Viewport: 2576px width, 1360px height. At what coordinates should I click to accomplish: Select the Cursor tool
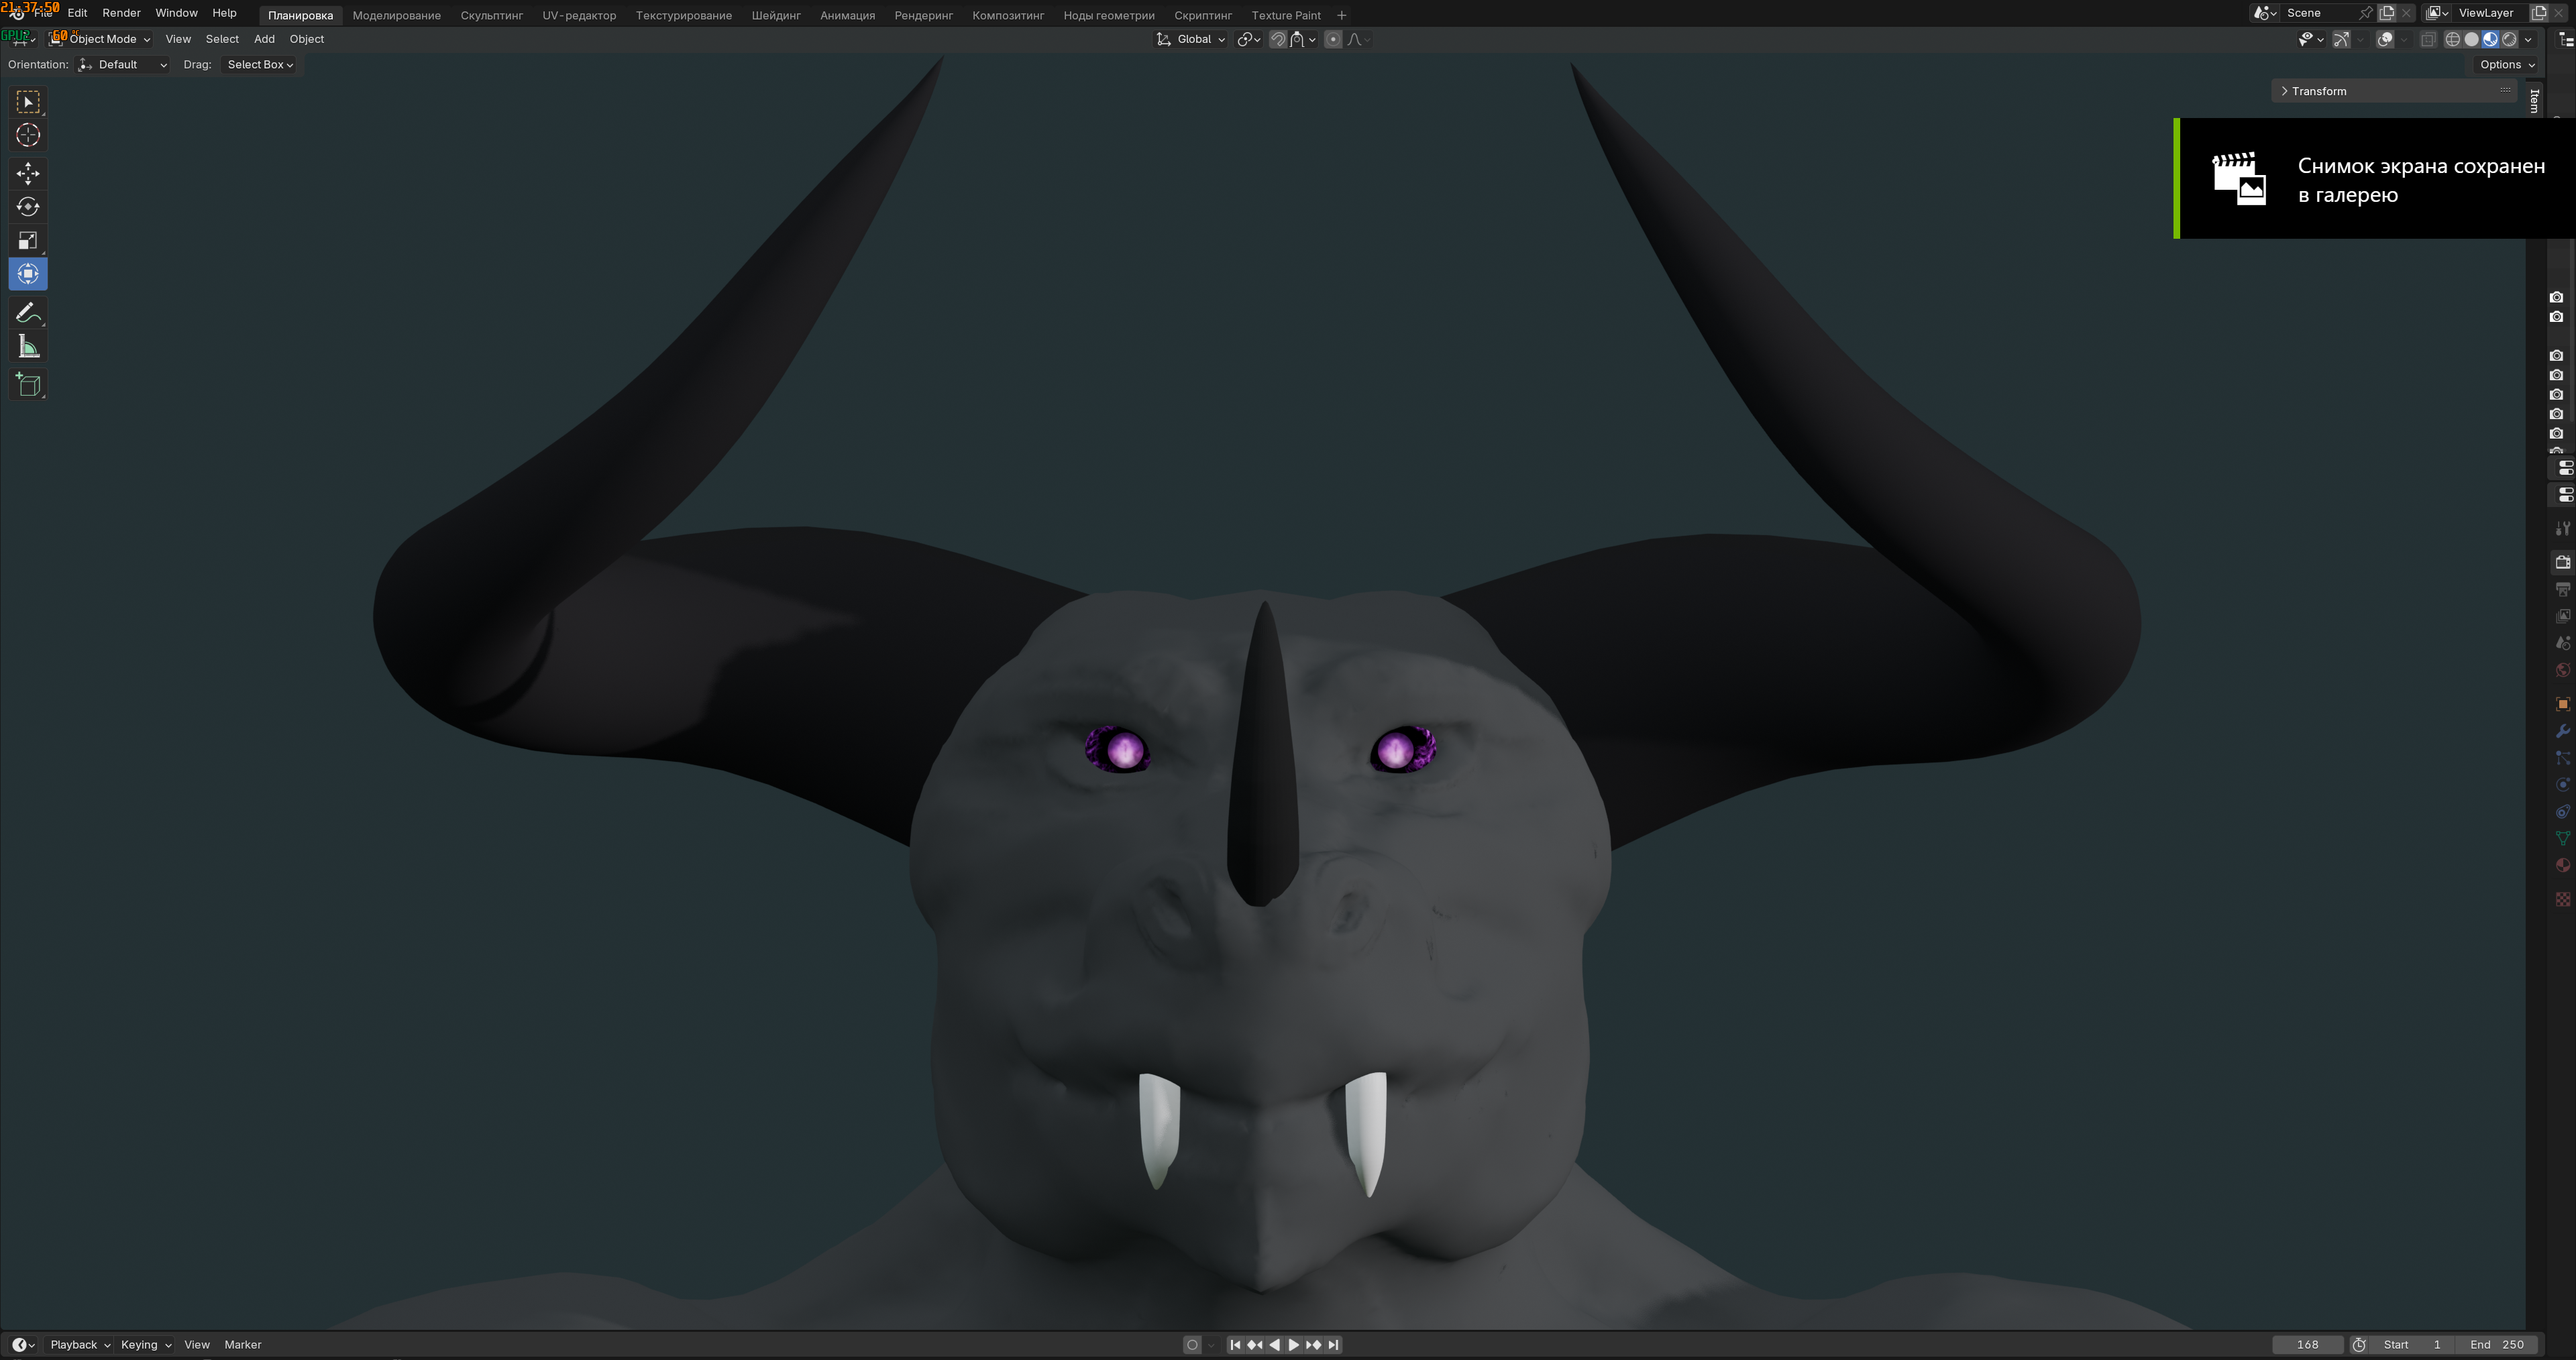28,136
